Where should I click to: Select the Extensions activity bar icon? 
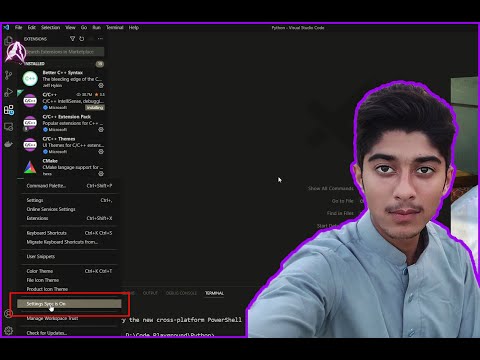point(9,110)
